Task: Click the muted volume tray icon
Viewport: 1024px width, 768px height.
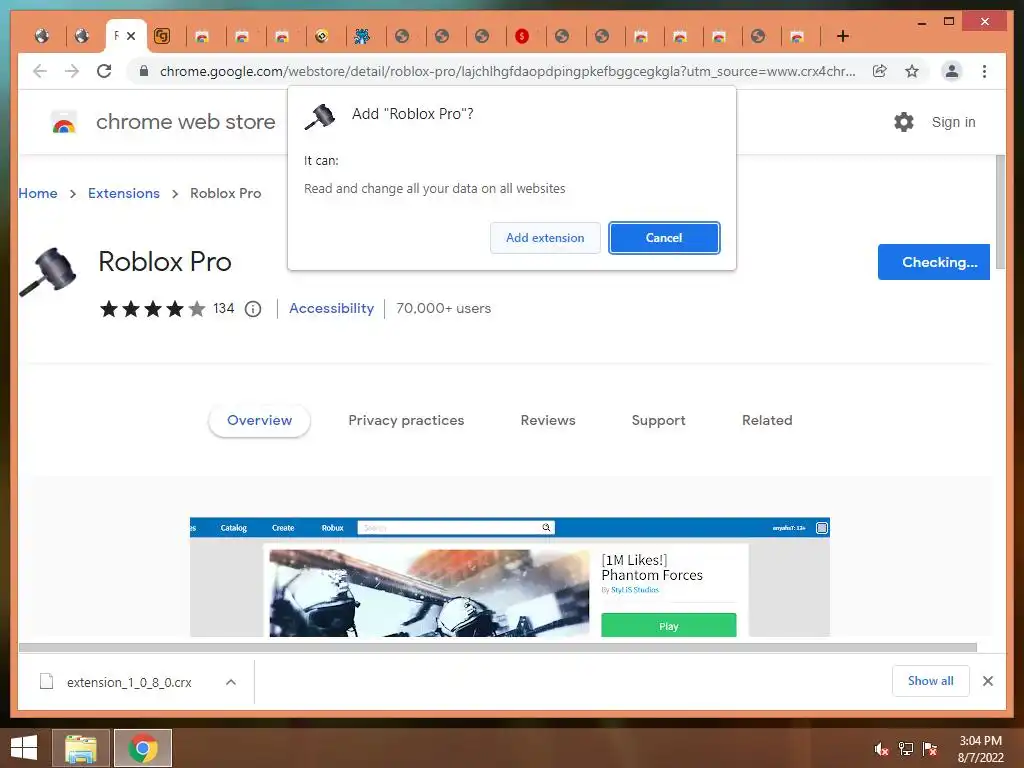Action: coord(881,749)
